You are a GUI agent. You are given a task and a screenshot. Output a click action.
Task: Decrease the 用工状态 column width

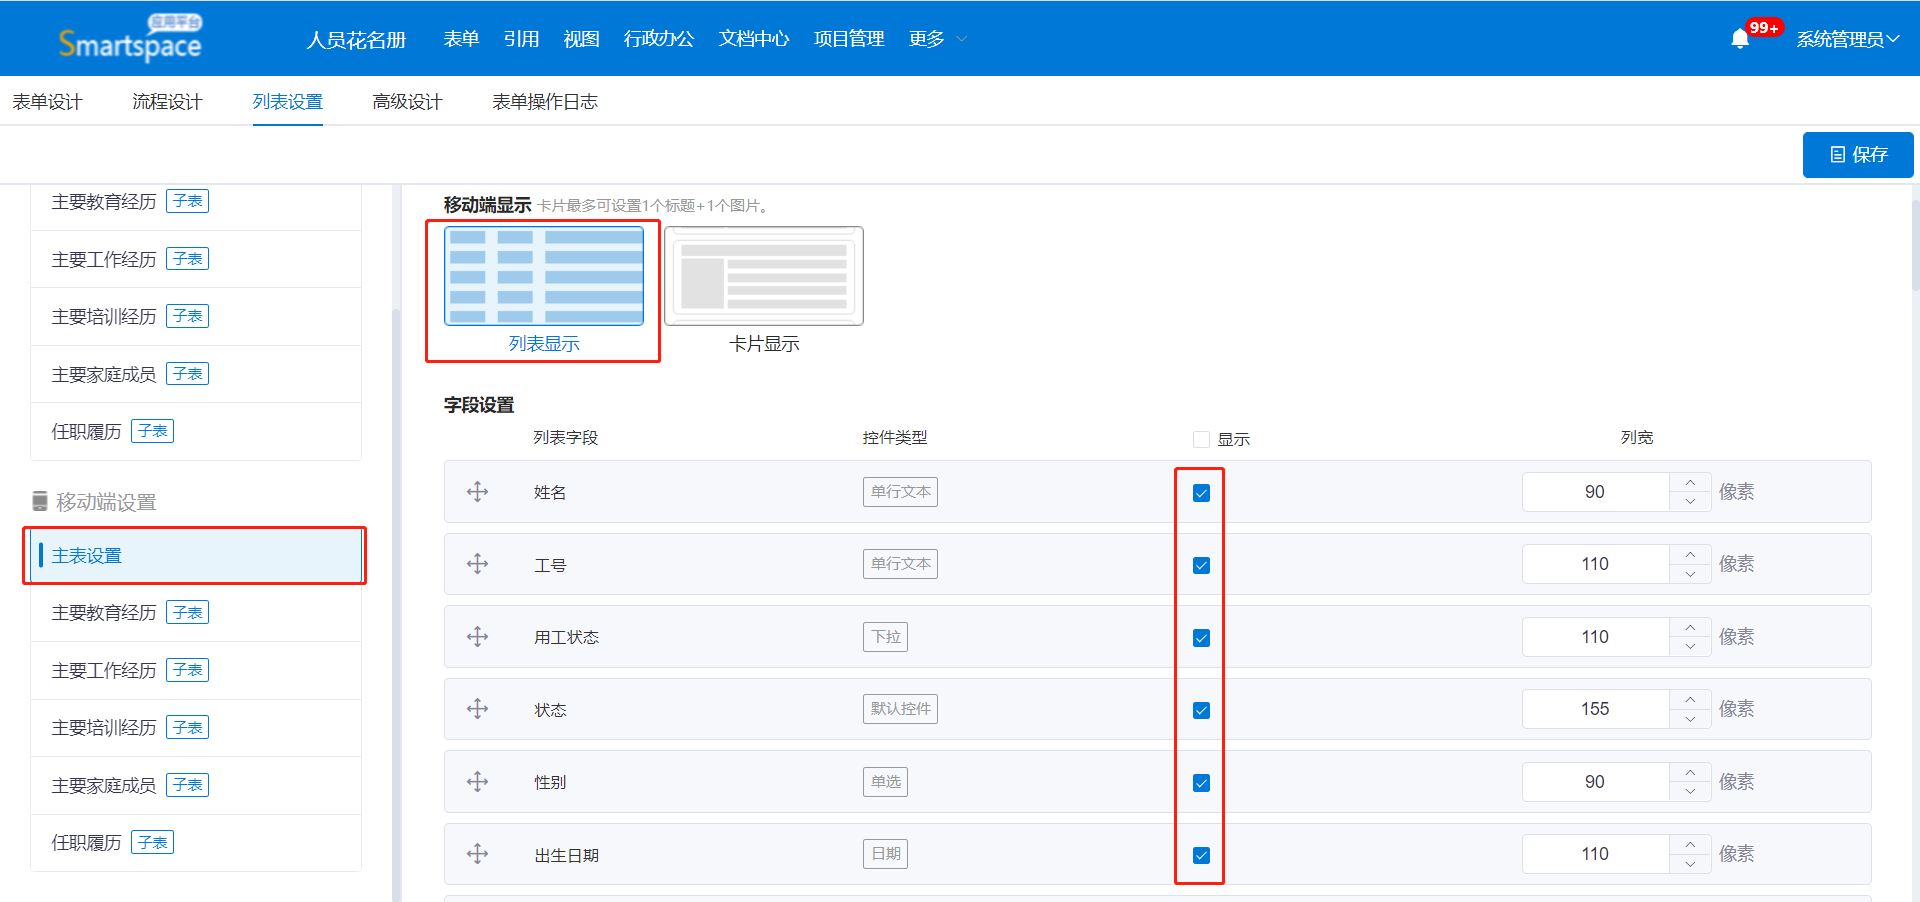(1690, 646)
